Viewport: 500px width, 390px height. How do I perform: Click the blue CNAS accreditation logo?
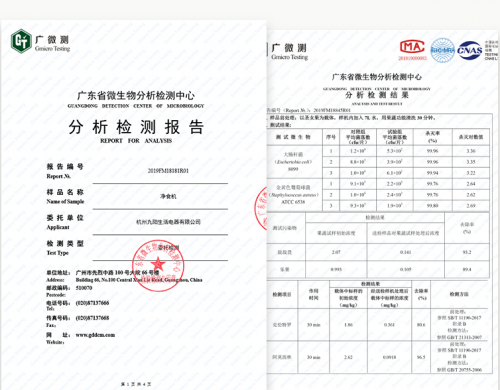click(x=470, y=50)
